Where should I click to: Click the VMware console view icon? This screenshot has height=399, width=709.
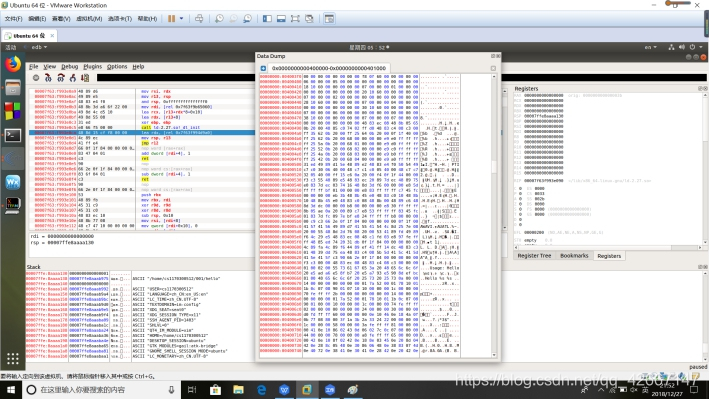click(x=329, y=19)
